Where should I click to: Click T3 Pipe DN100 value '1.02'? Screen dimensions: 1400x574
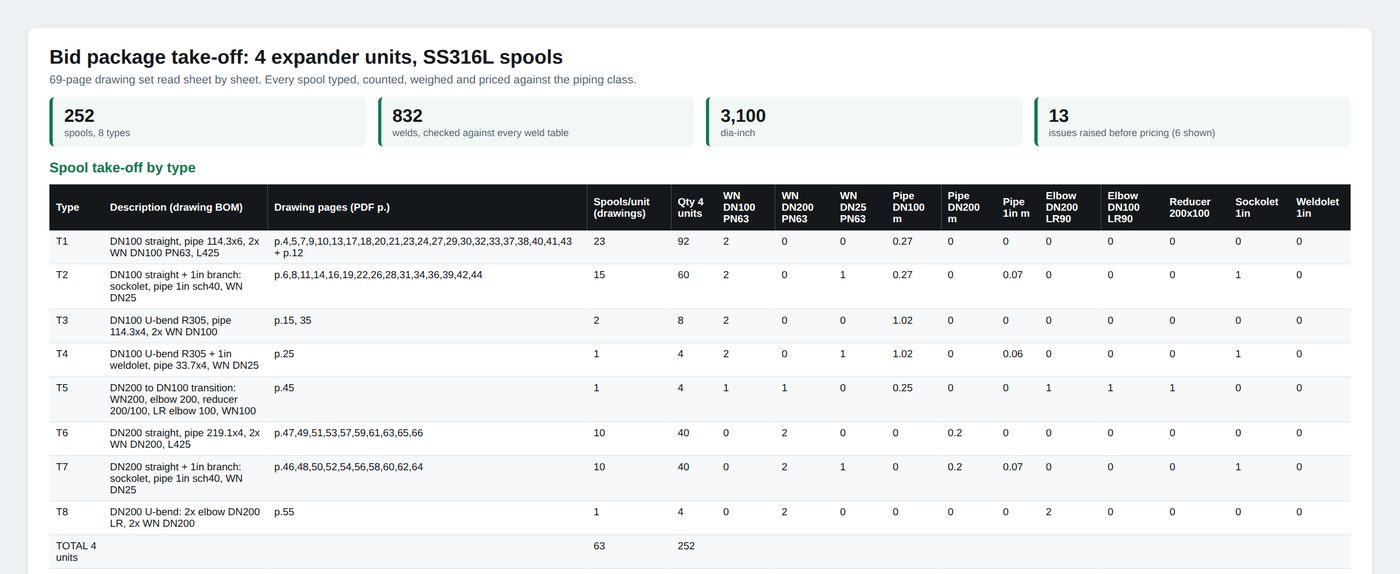tap(903, 320)
